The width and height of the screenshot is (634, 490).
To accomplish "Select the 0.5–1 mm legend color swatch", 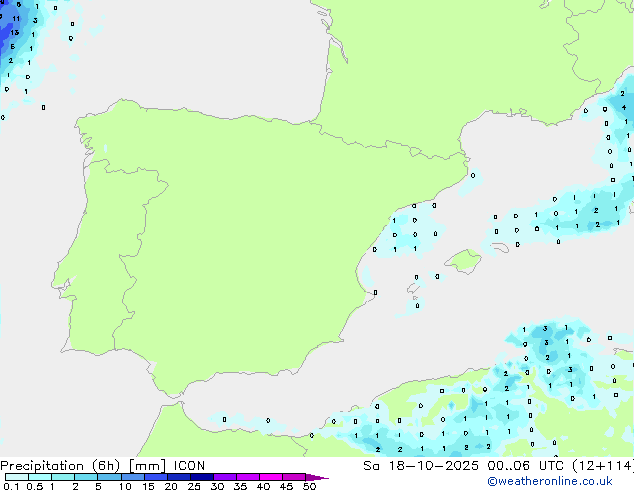I will [40, 477].
